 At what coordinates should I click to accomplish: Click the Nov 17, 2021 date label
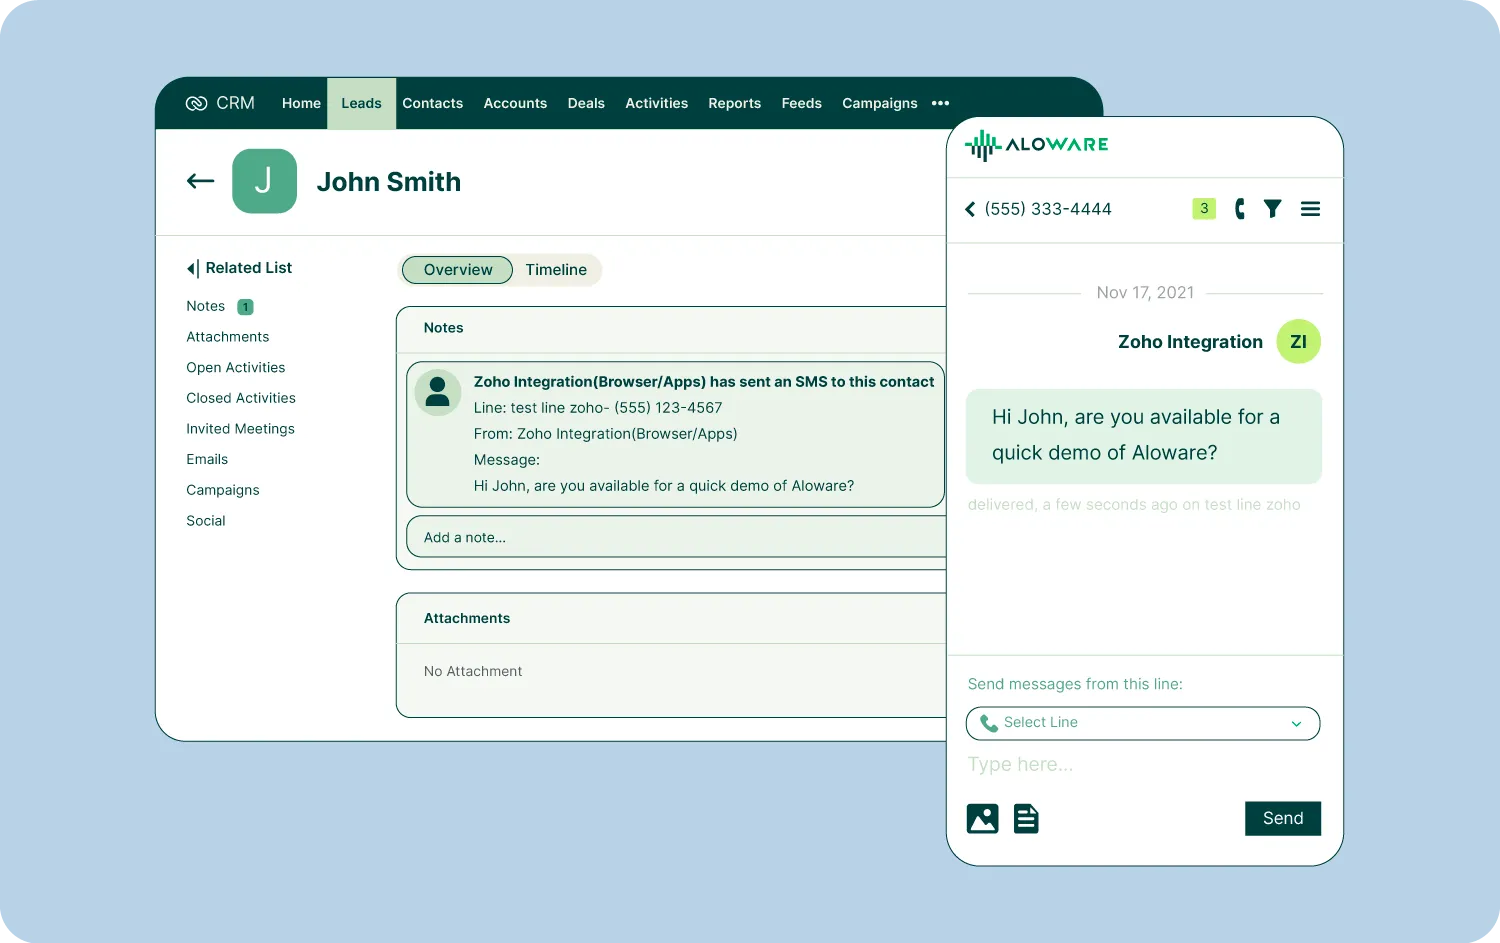(1145, 293)
